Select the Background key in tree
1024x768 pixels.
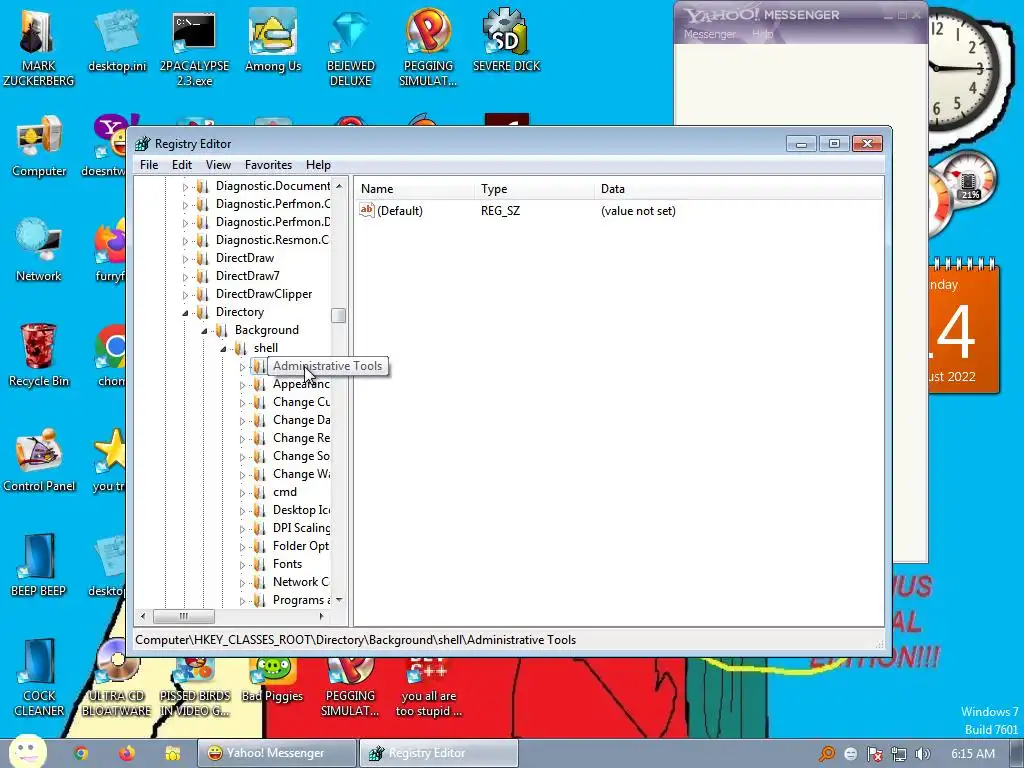[266, 330]
